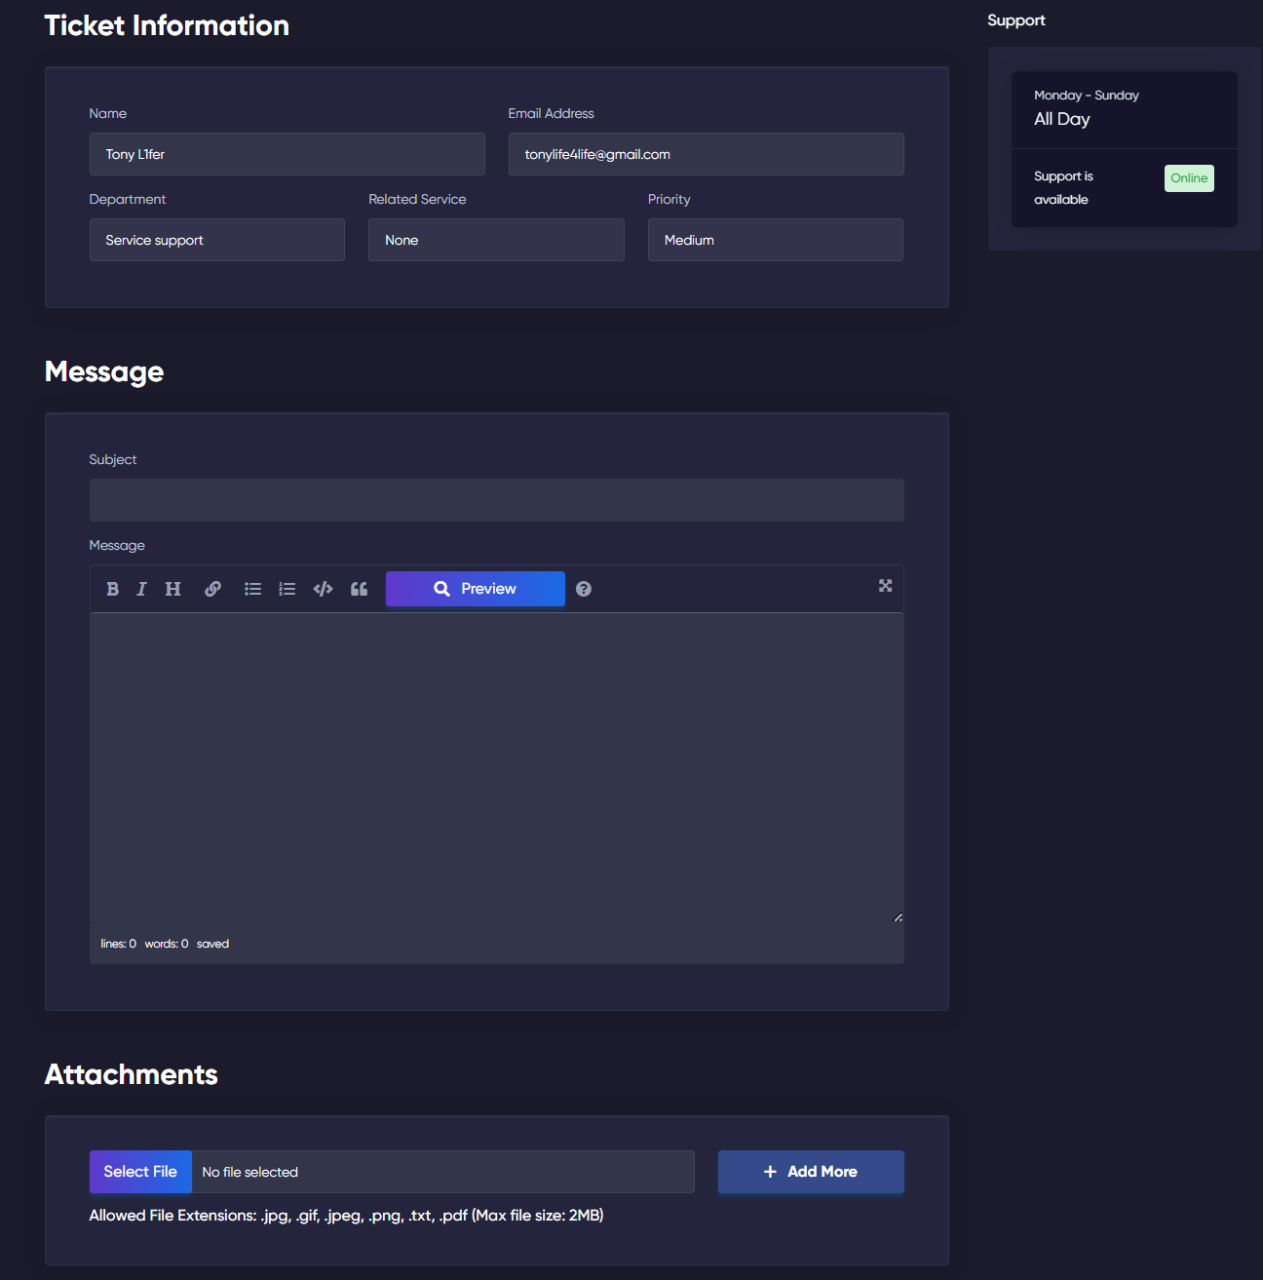
Task: Open the editor help question mark
Action: pos(584,589)
